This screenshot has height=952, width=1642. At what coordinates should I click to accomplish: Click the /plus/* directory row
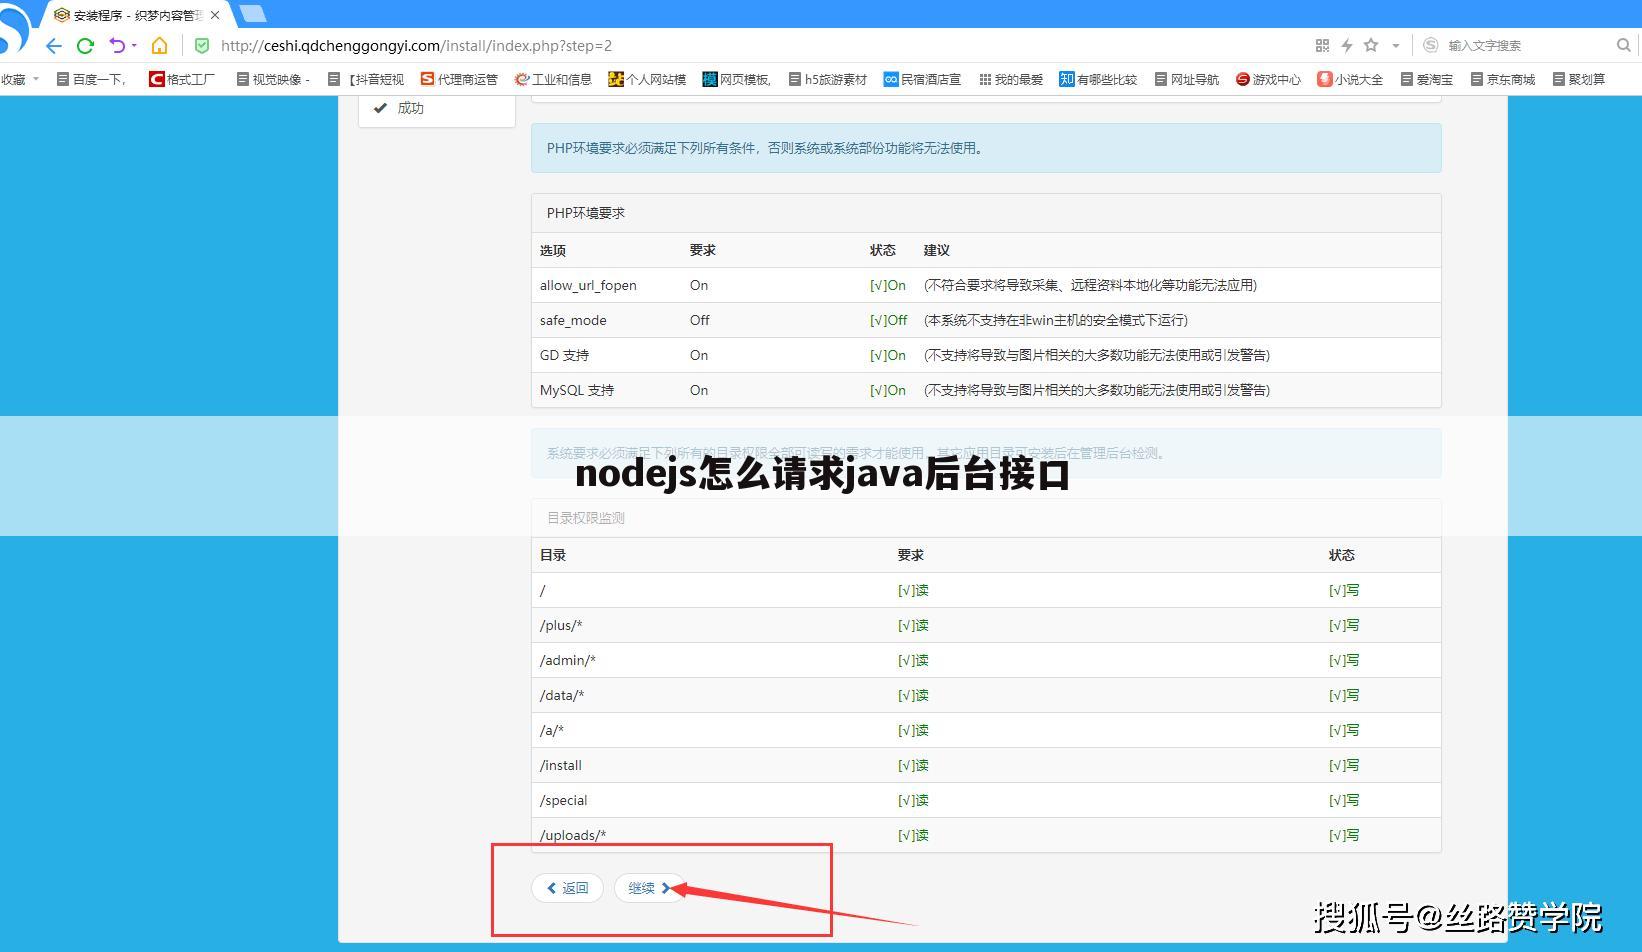point(986,625)
